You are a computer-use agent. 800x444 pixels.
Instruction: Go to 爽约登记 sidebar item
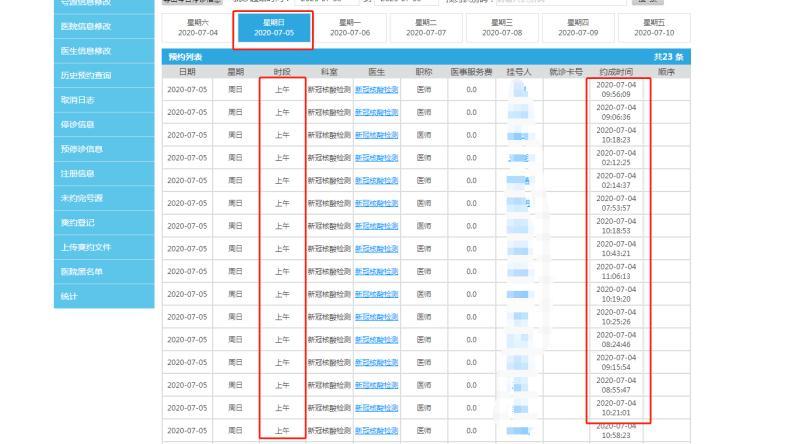[104, 223]
